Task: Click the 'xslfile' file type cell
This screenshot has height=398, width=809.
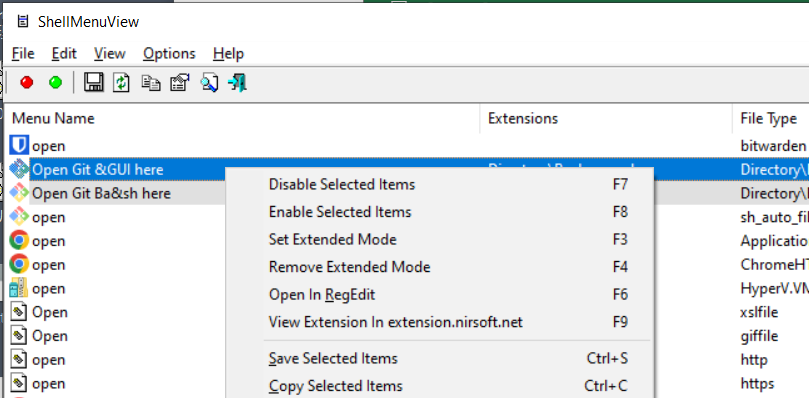Action: pyautogui.click(x=759, y=312)
